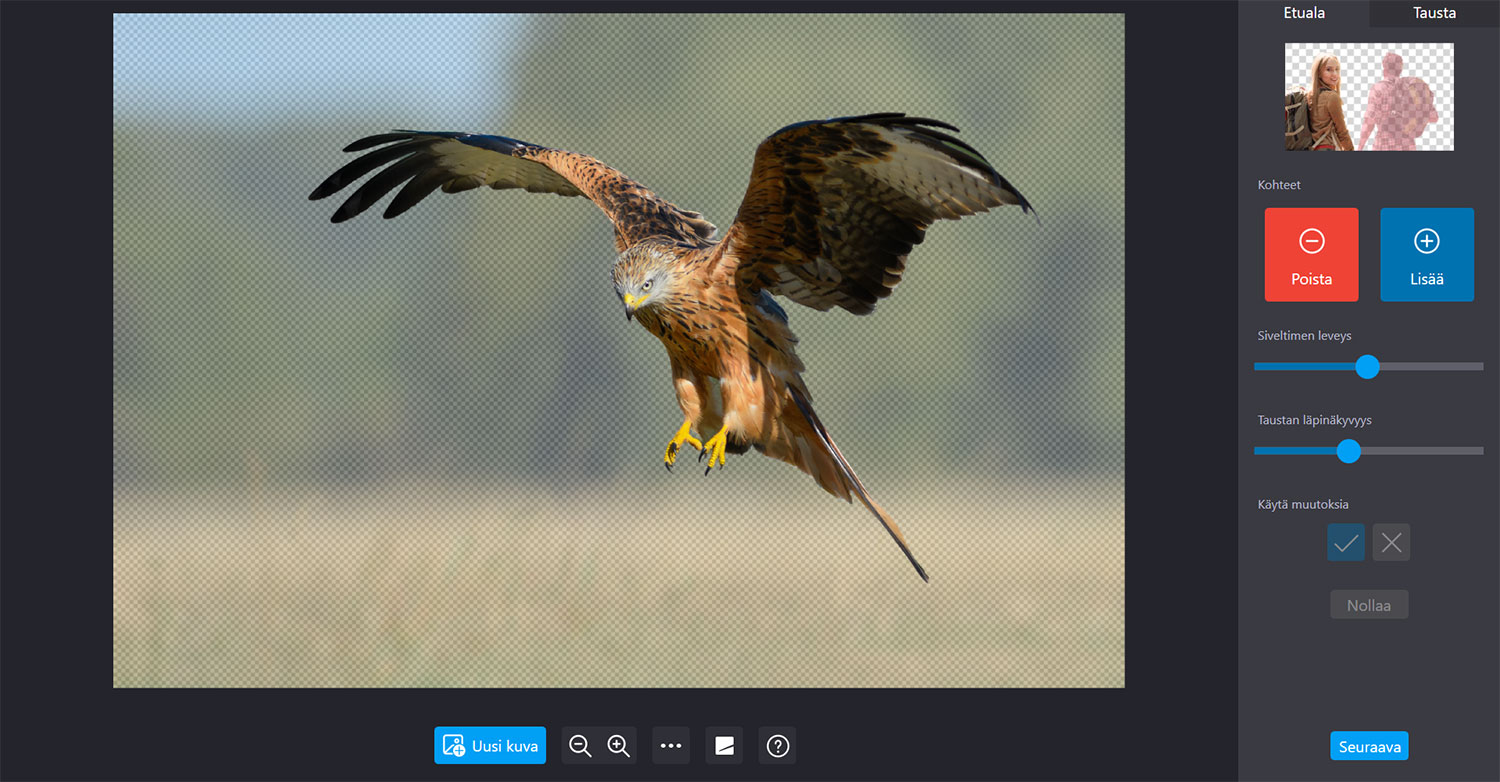Click the Seuraava button
The image size is (1500, 782).
click(x=1368, y=746)
